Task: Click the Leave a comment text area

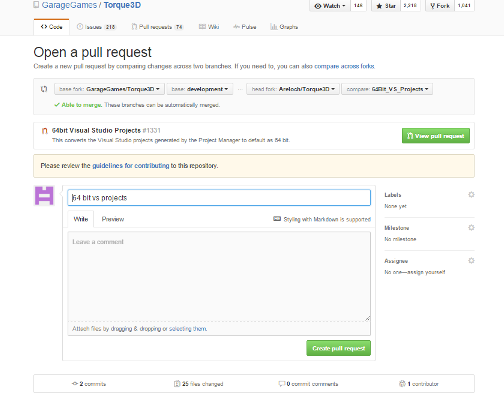Action: [x=219, y=276]
